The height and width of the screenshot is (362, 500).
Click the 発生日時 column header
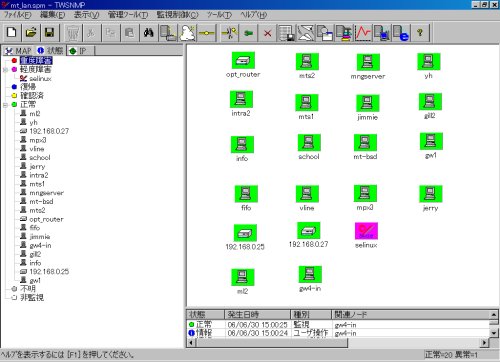257,314
